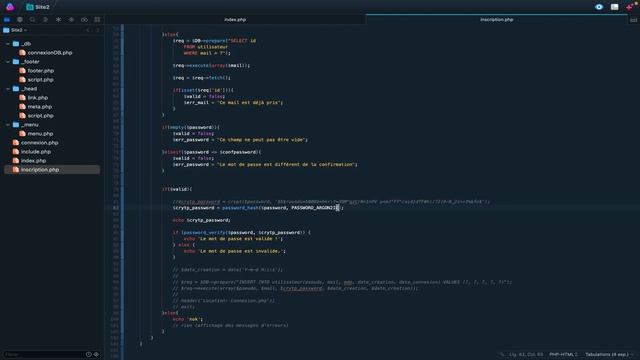Click the 'Le mot de passe est invalide' line

tap(234, 251)
